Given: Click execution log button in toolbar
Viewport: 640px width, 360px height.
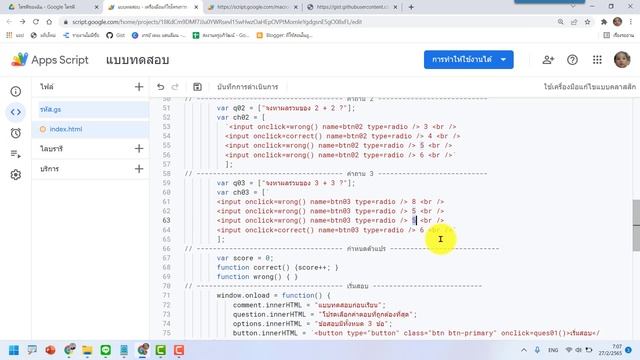Looking at the screenshot, I should (x=247, y=87).
